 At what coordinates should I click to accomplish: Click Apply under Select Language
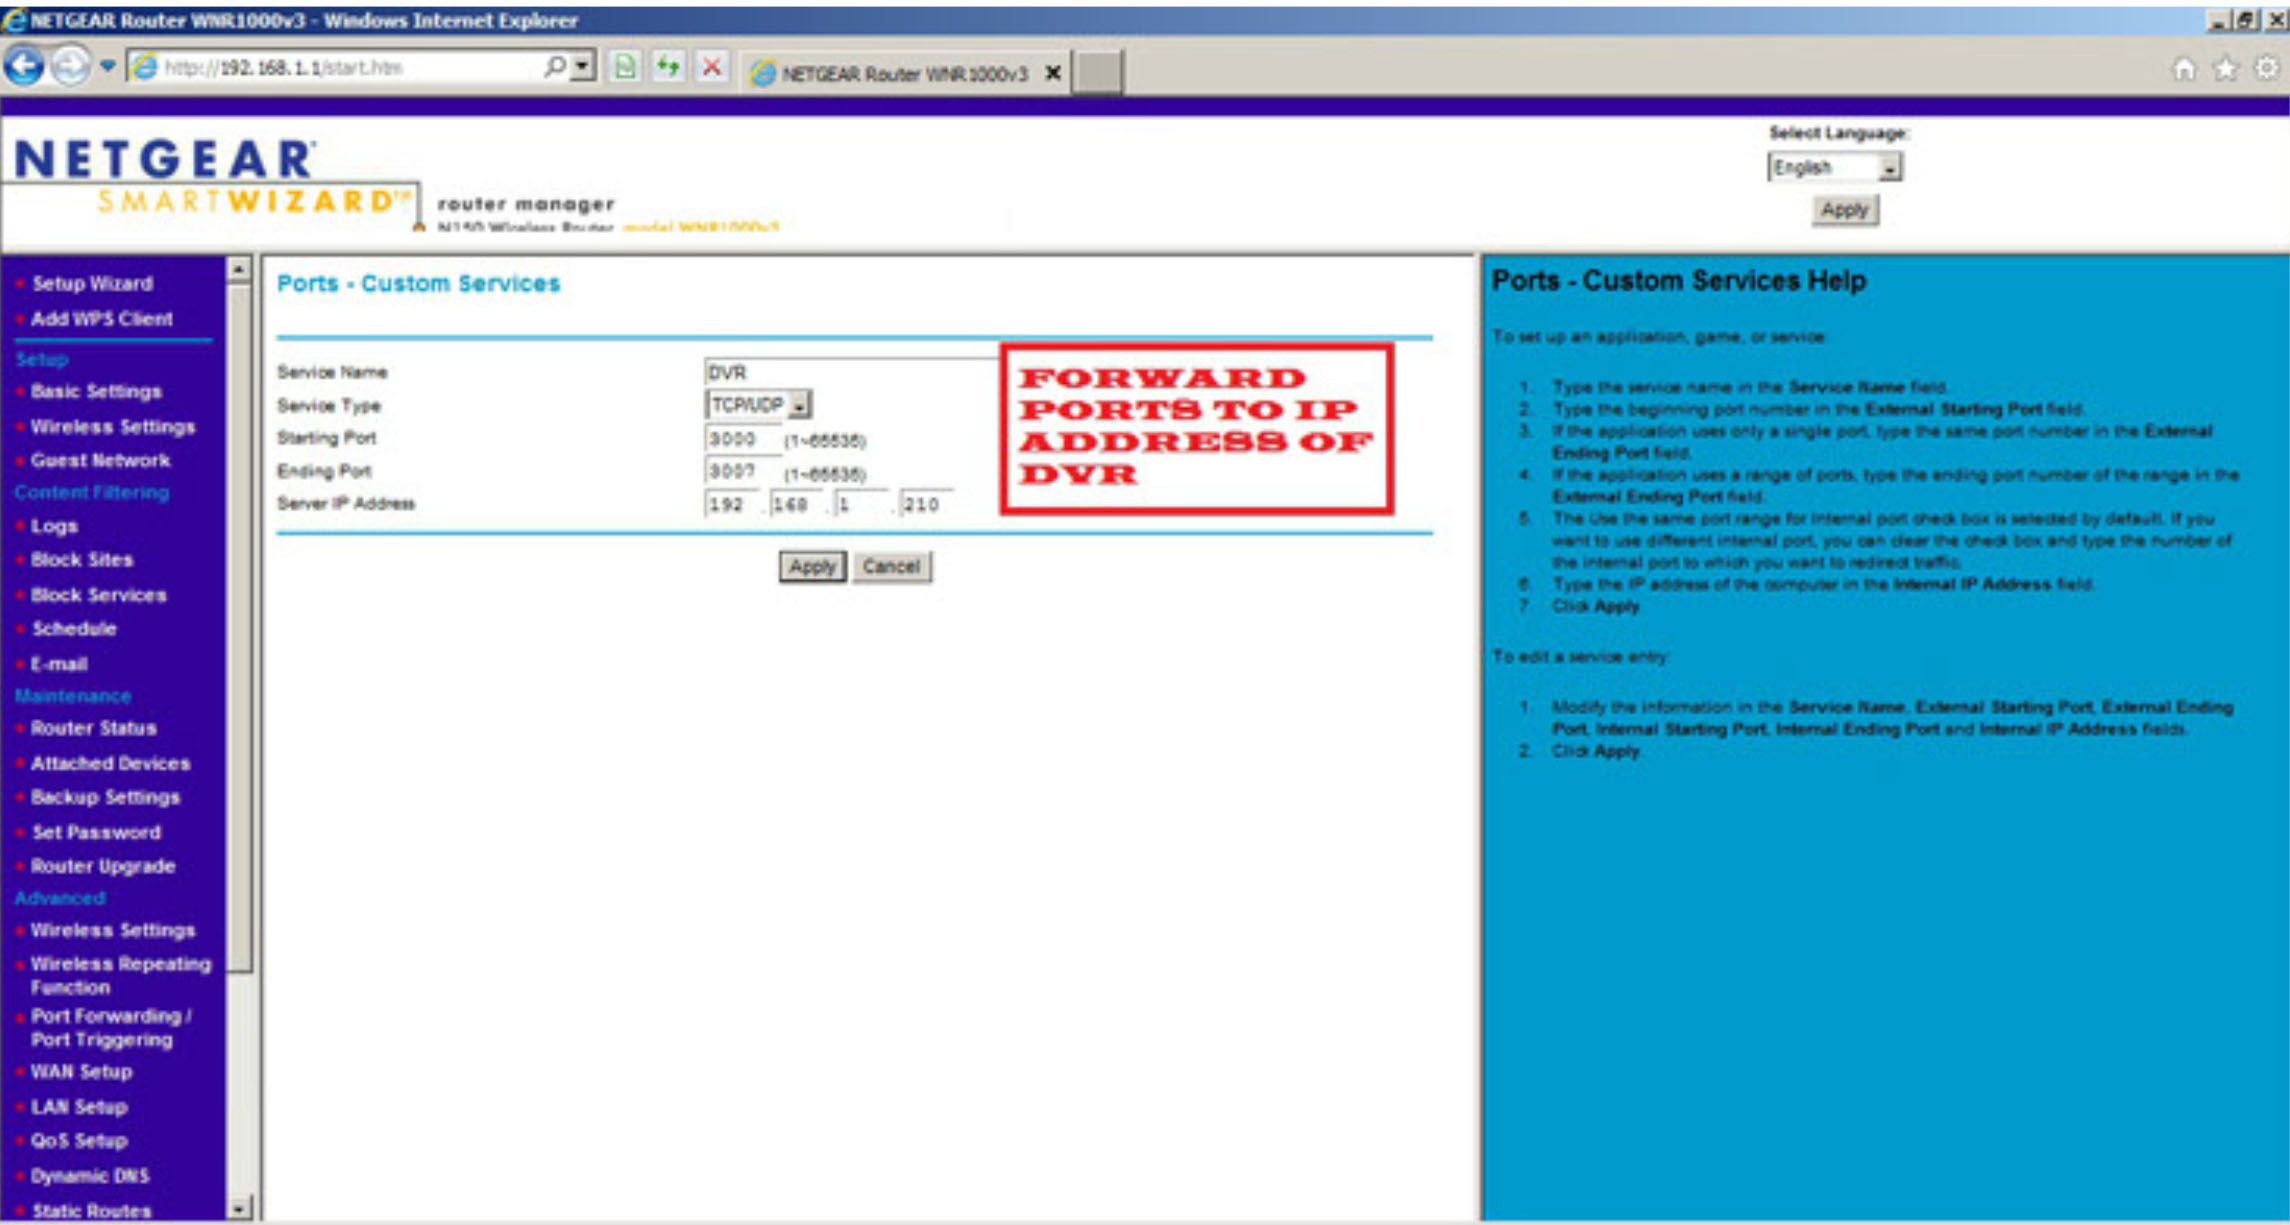coord(1844,210)
